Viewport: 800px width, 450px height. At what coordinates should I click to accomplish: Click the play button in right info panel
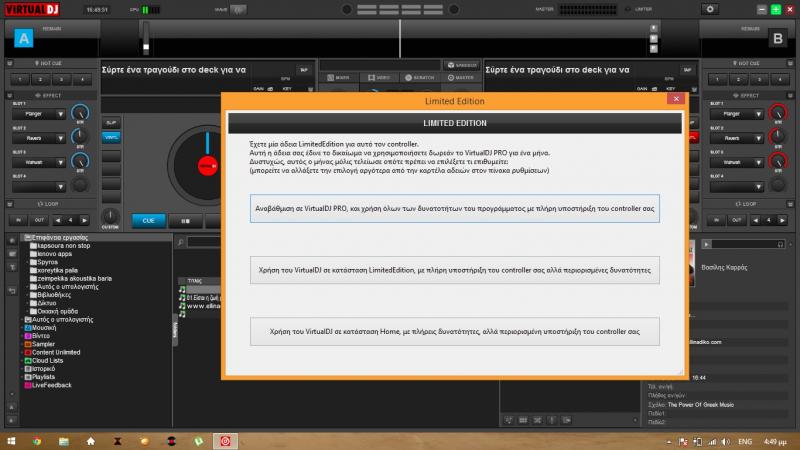706,244
